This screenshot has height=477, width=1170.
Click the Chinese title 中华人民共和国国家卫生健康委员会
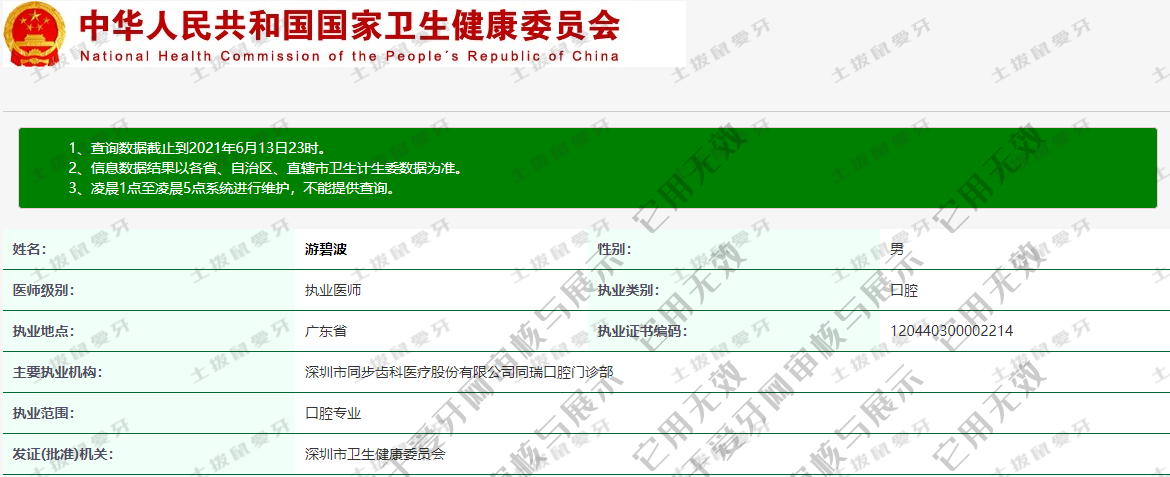coord(350,24)
